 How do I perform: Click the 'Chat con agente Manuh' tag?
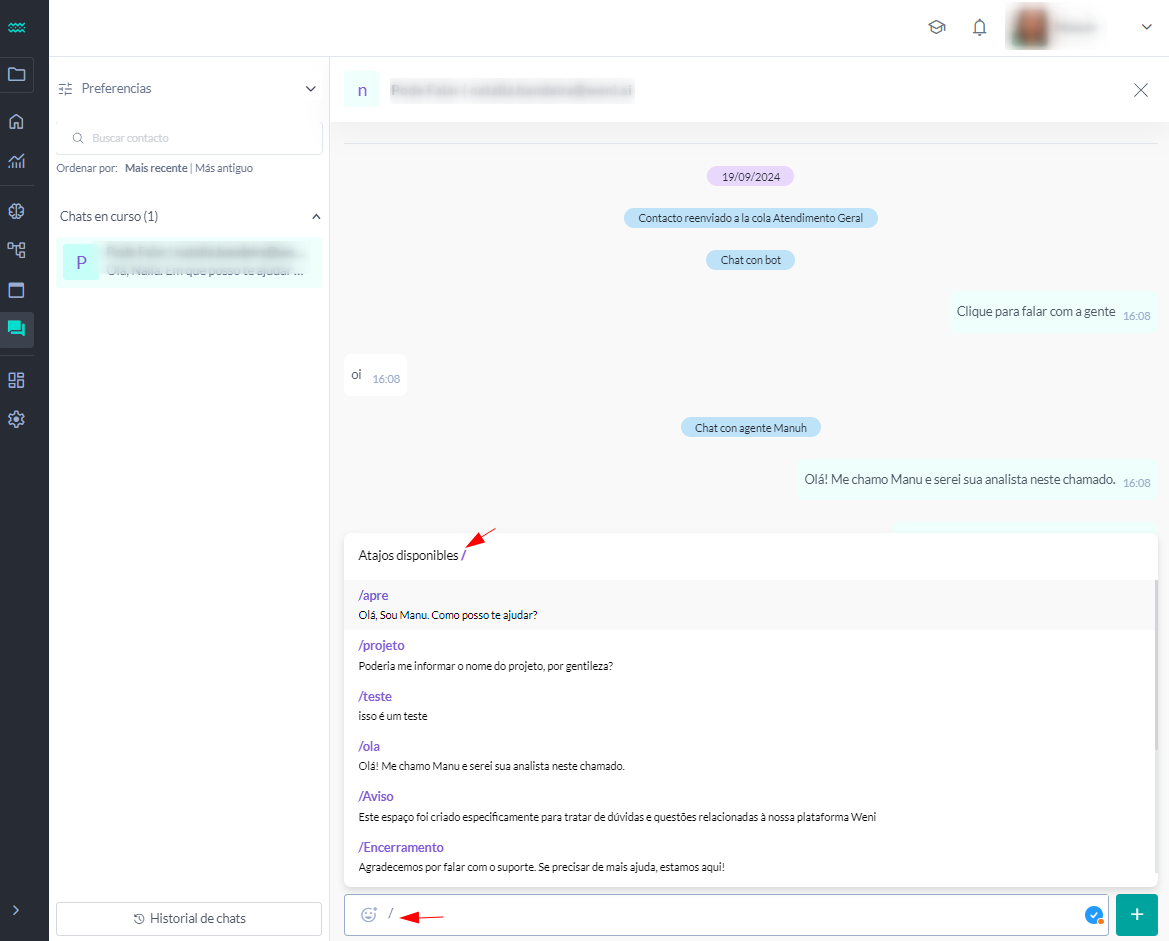click(751, 428)
